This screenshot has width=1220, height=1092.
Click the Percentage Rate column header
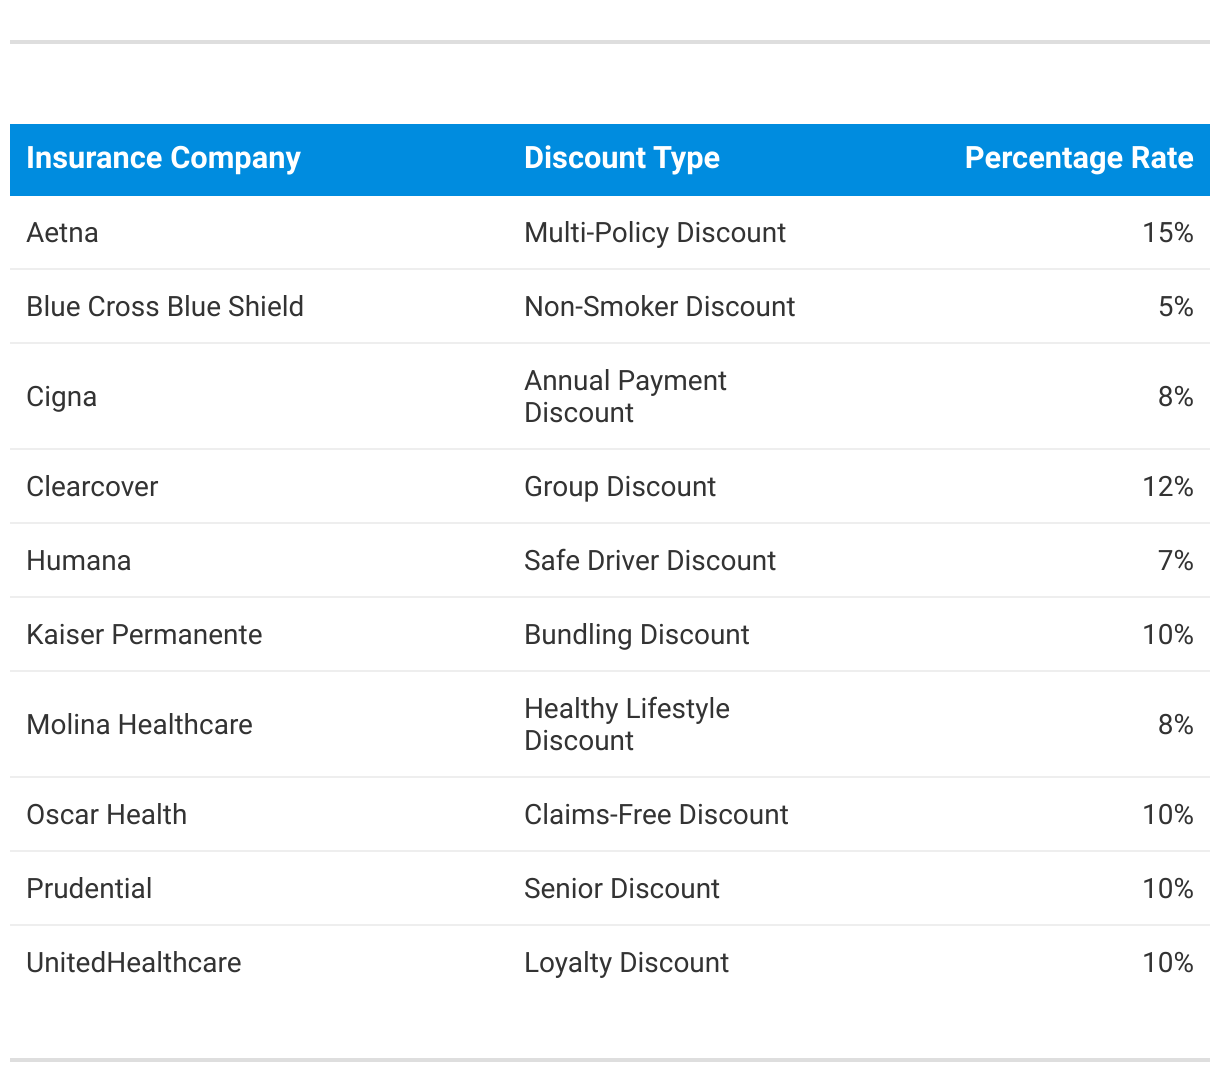[x=1079, y=158]
